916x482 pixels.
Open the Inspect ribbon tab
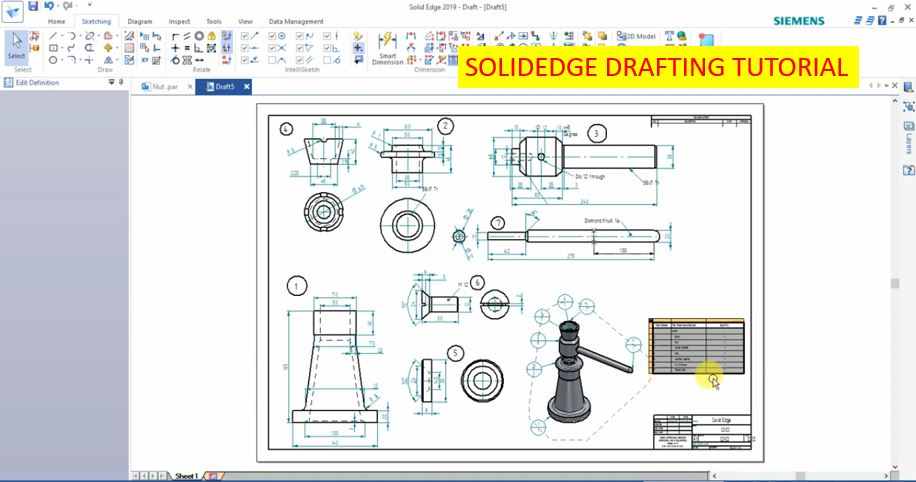coord(179,21)
